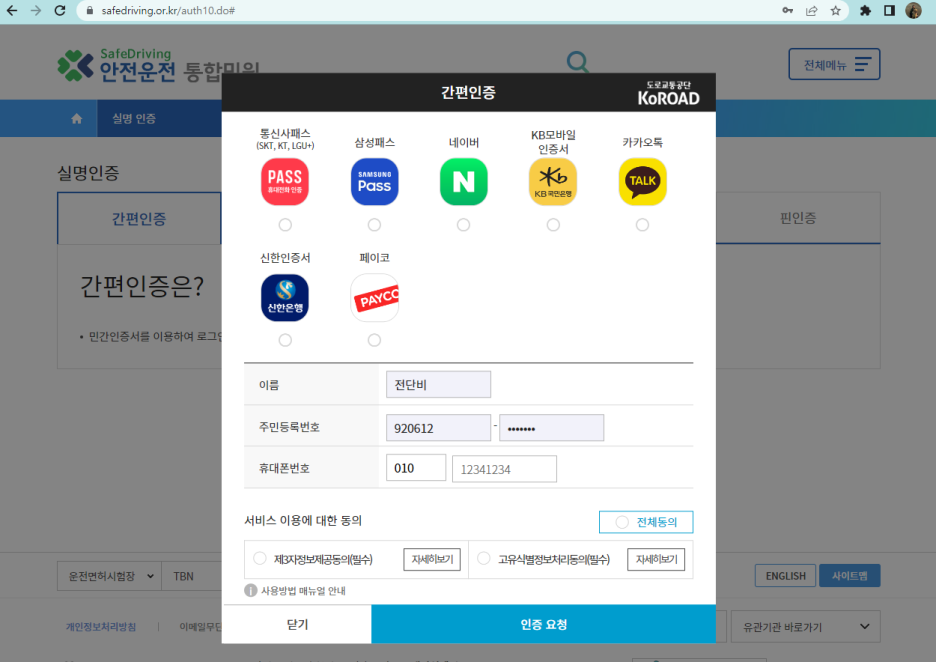Open 실명 인증 navigation item
The height and width of the screenshot is (662, 936).
(x=134, y=118)
